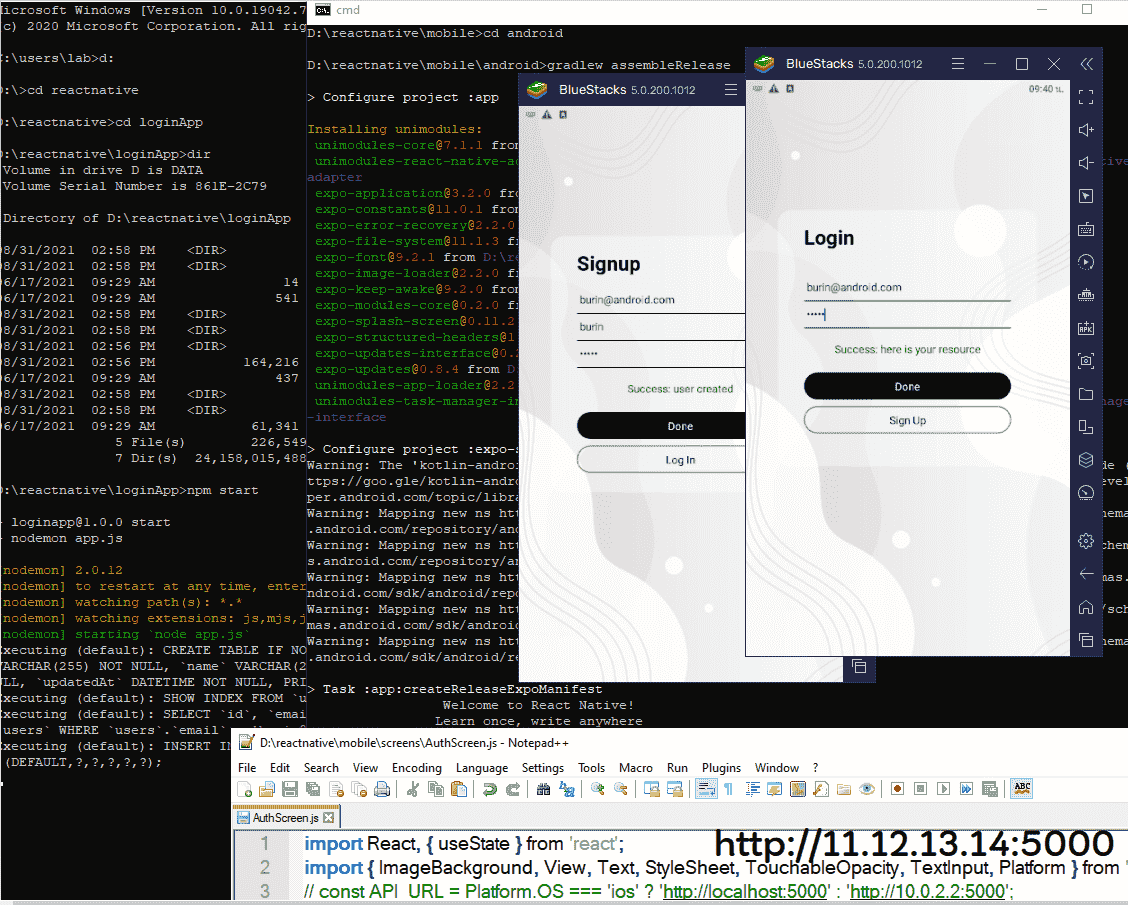Toggle word wrap in Notepad++ toolbar
The width and height of the screenshot is (1128, 905).
(706, 789)
